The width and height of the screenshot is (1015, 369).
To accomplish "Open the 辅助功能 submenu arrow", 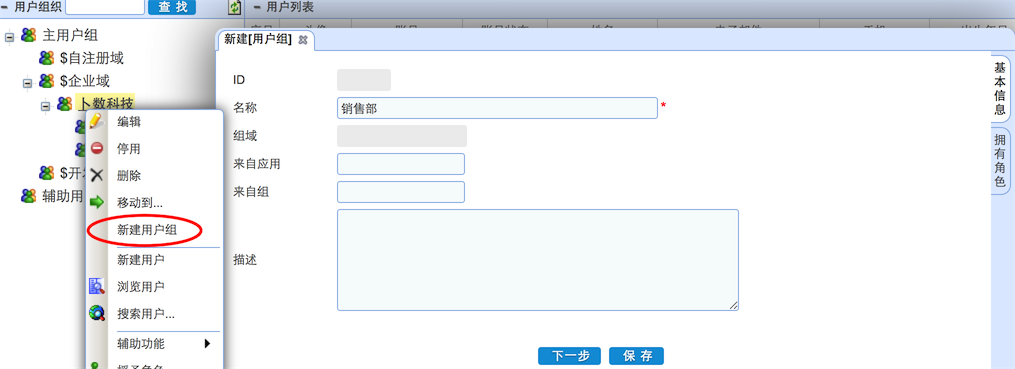I will tap(208, 344).
